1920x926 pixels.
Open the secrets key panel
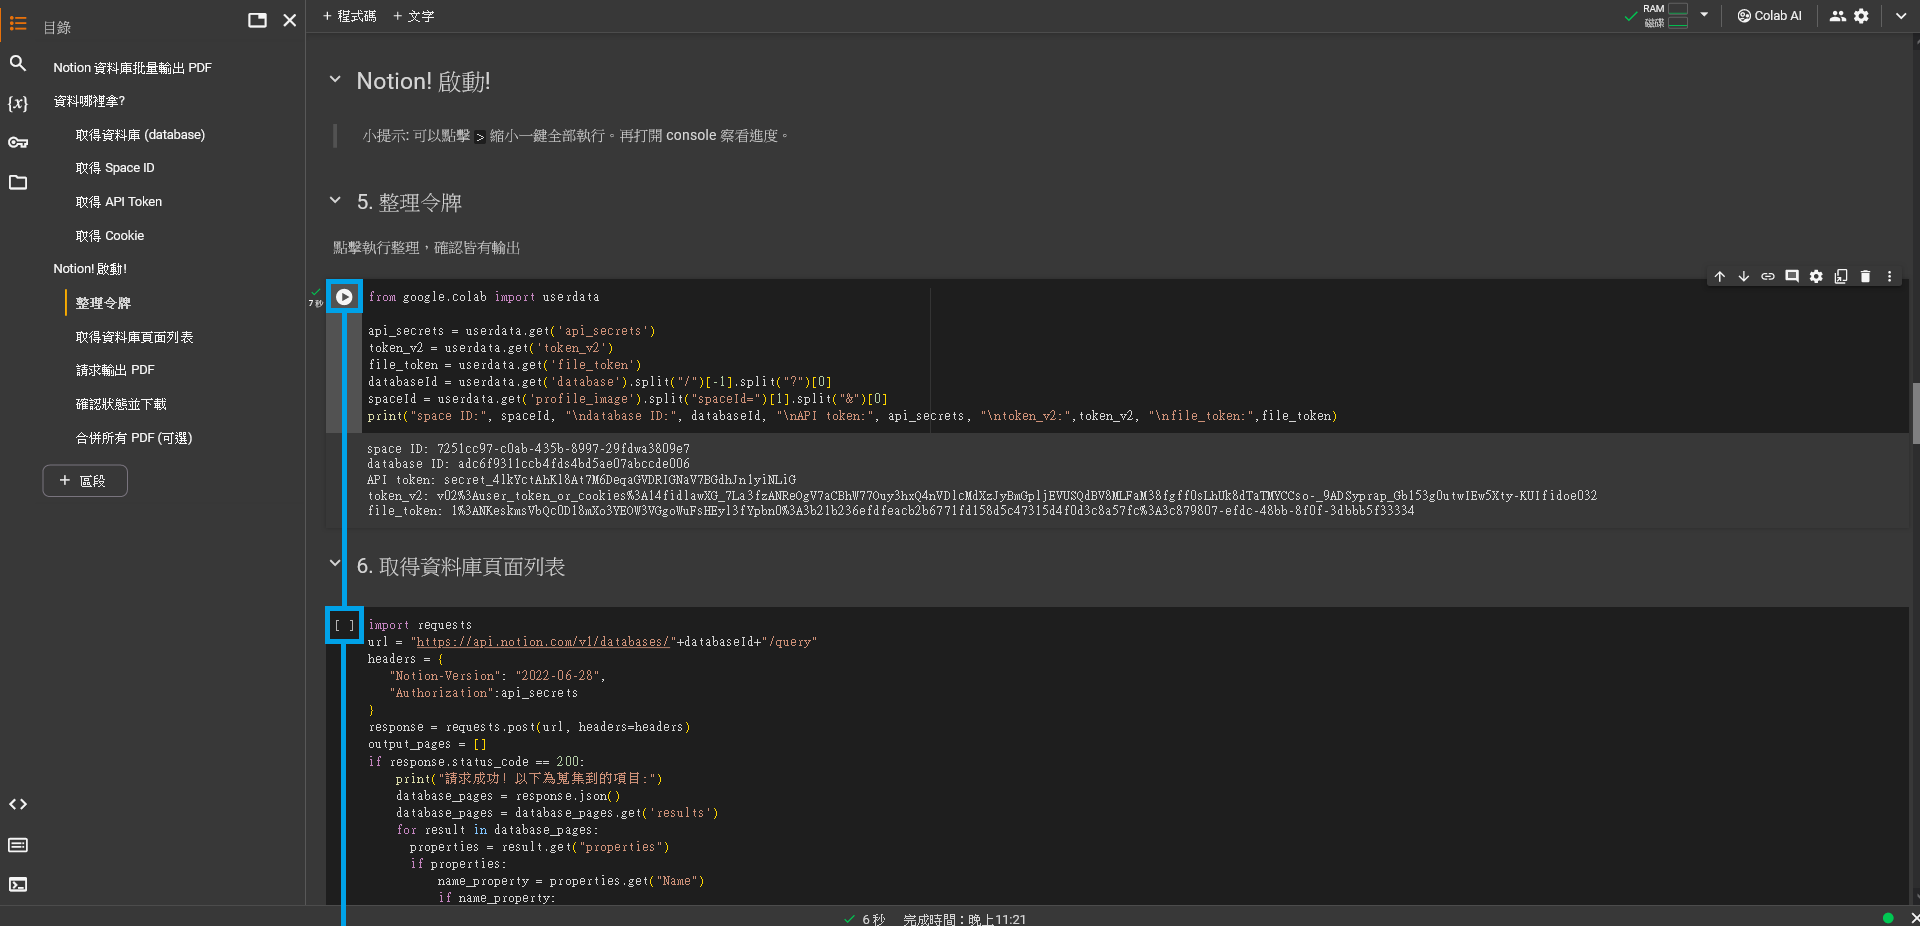[x=18, y=143]
